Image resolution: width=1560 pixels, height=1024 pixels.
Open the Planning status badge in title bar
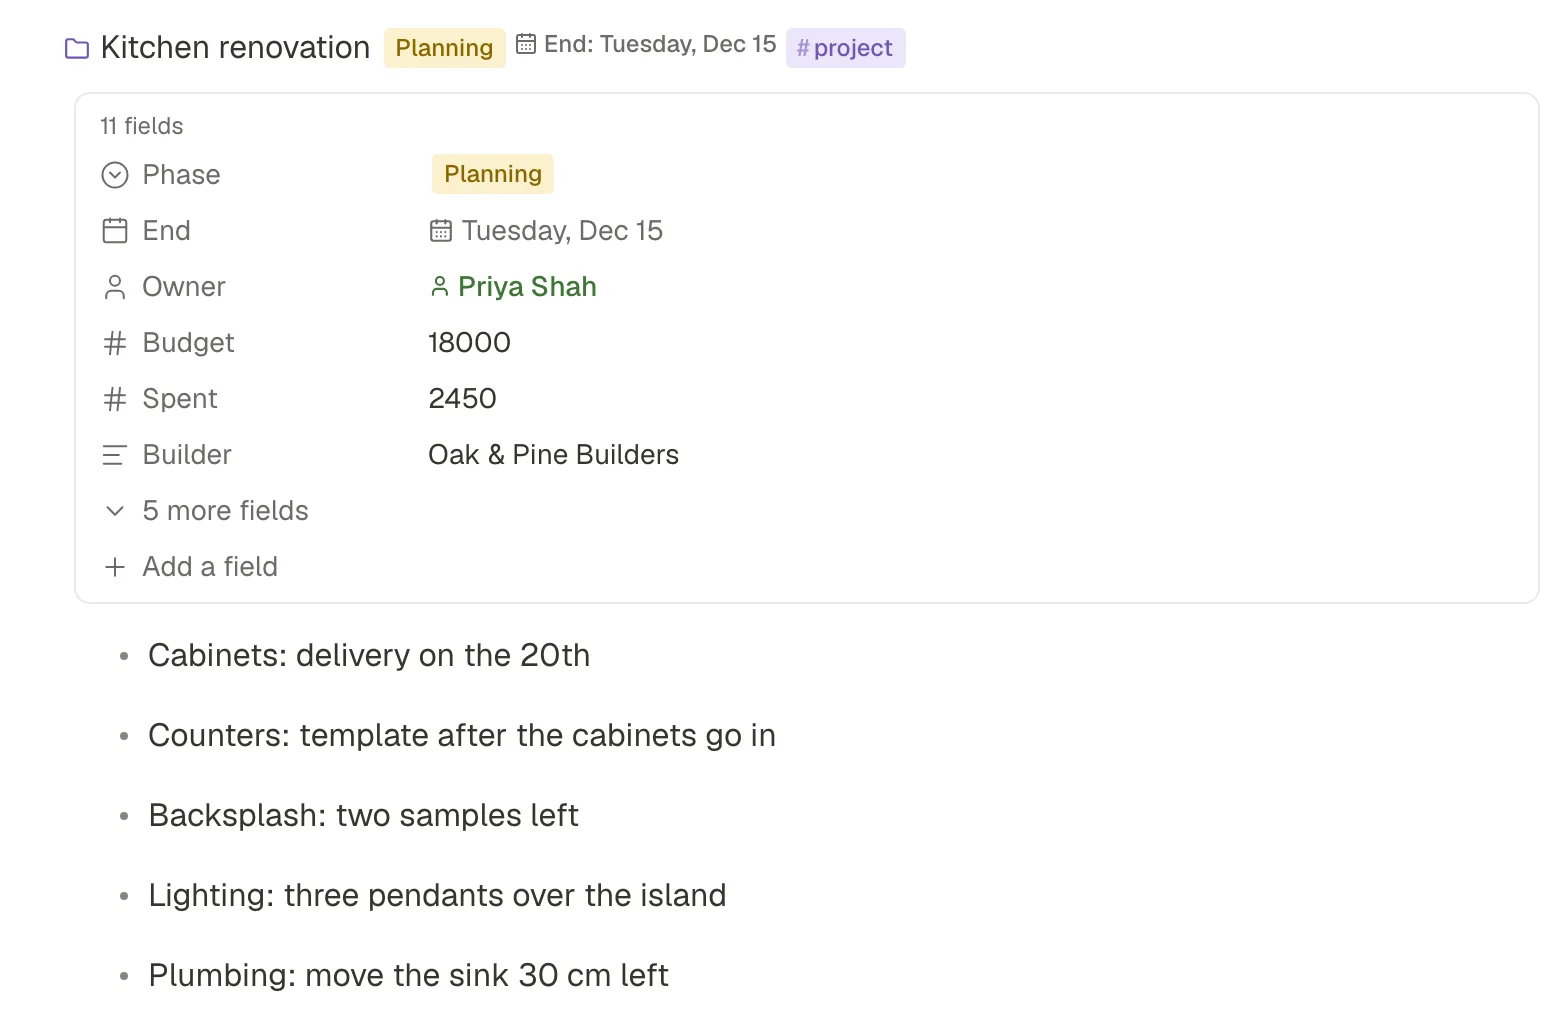pos(445,48)
